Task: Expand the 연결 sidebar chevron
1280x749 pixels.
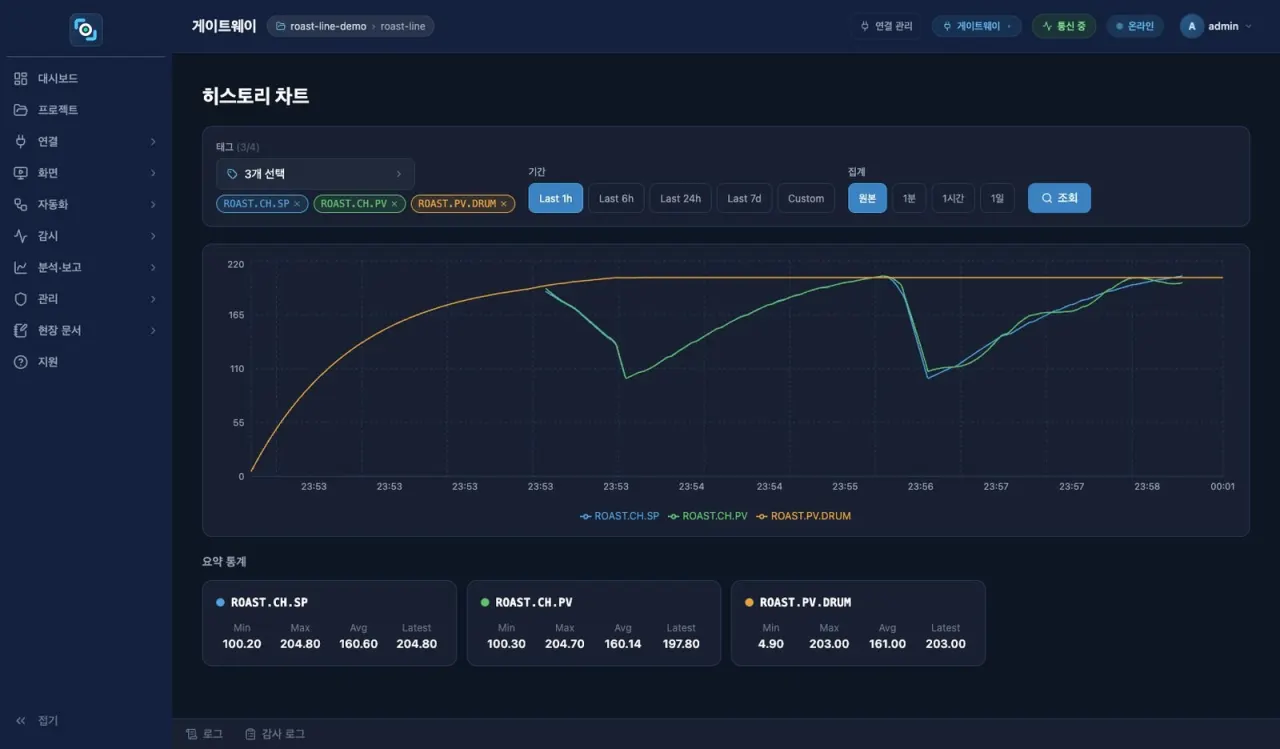Action: click(x=153, y=142)
